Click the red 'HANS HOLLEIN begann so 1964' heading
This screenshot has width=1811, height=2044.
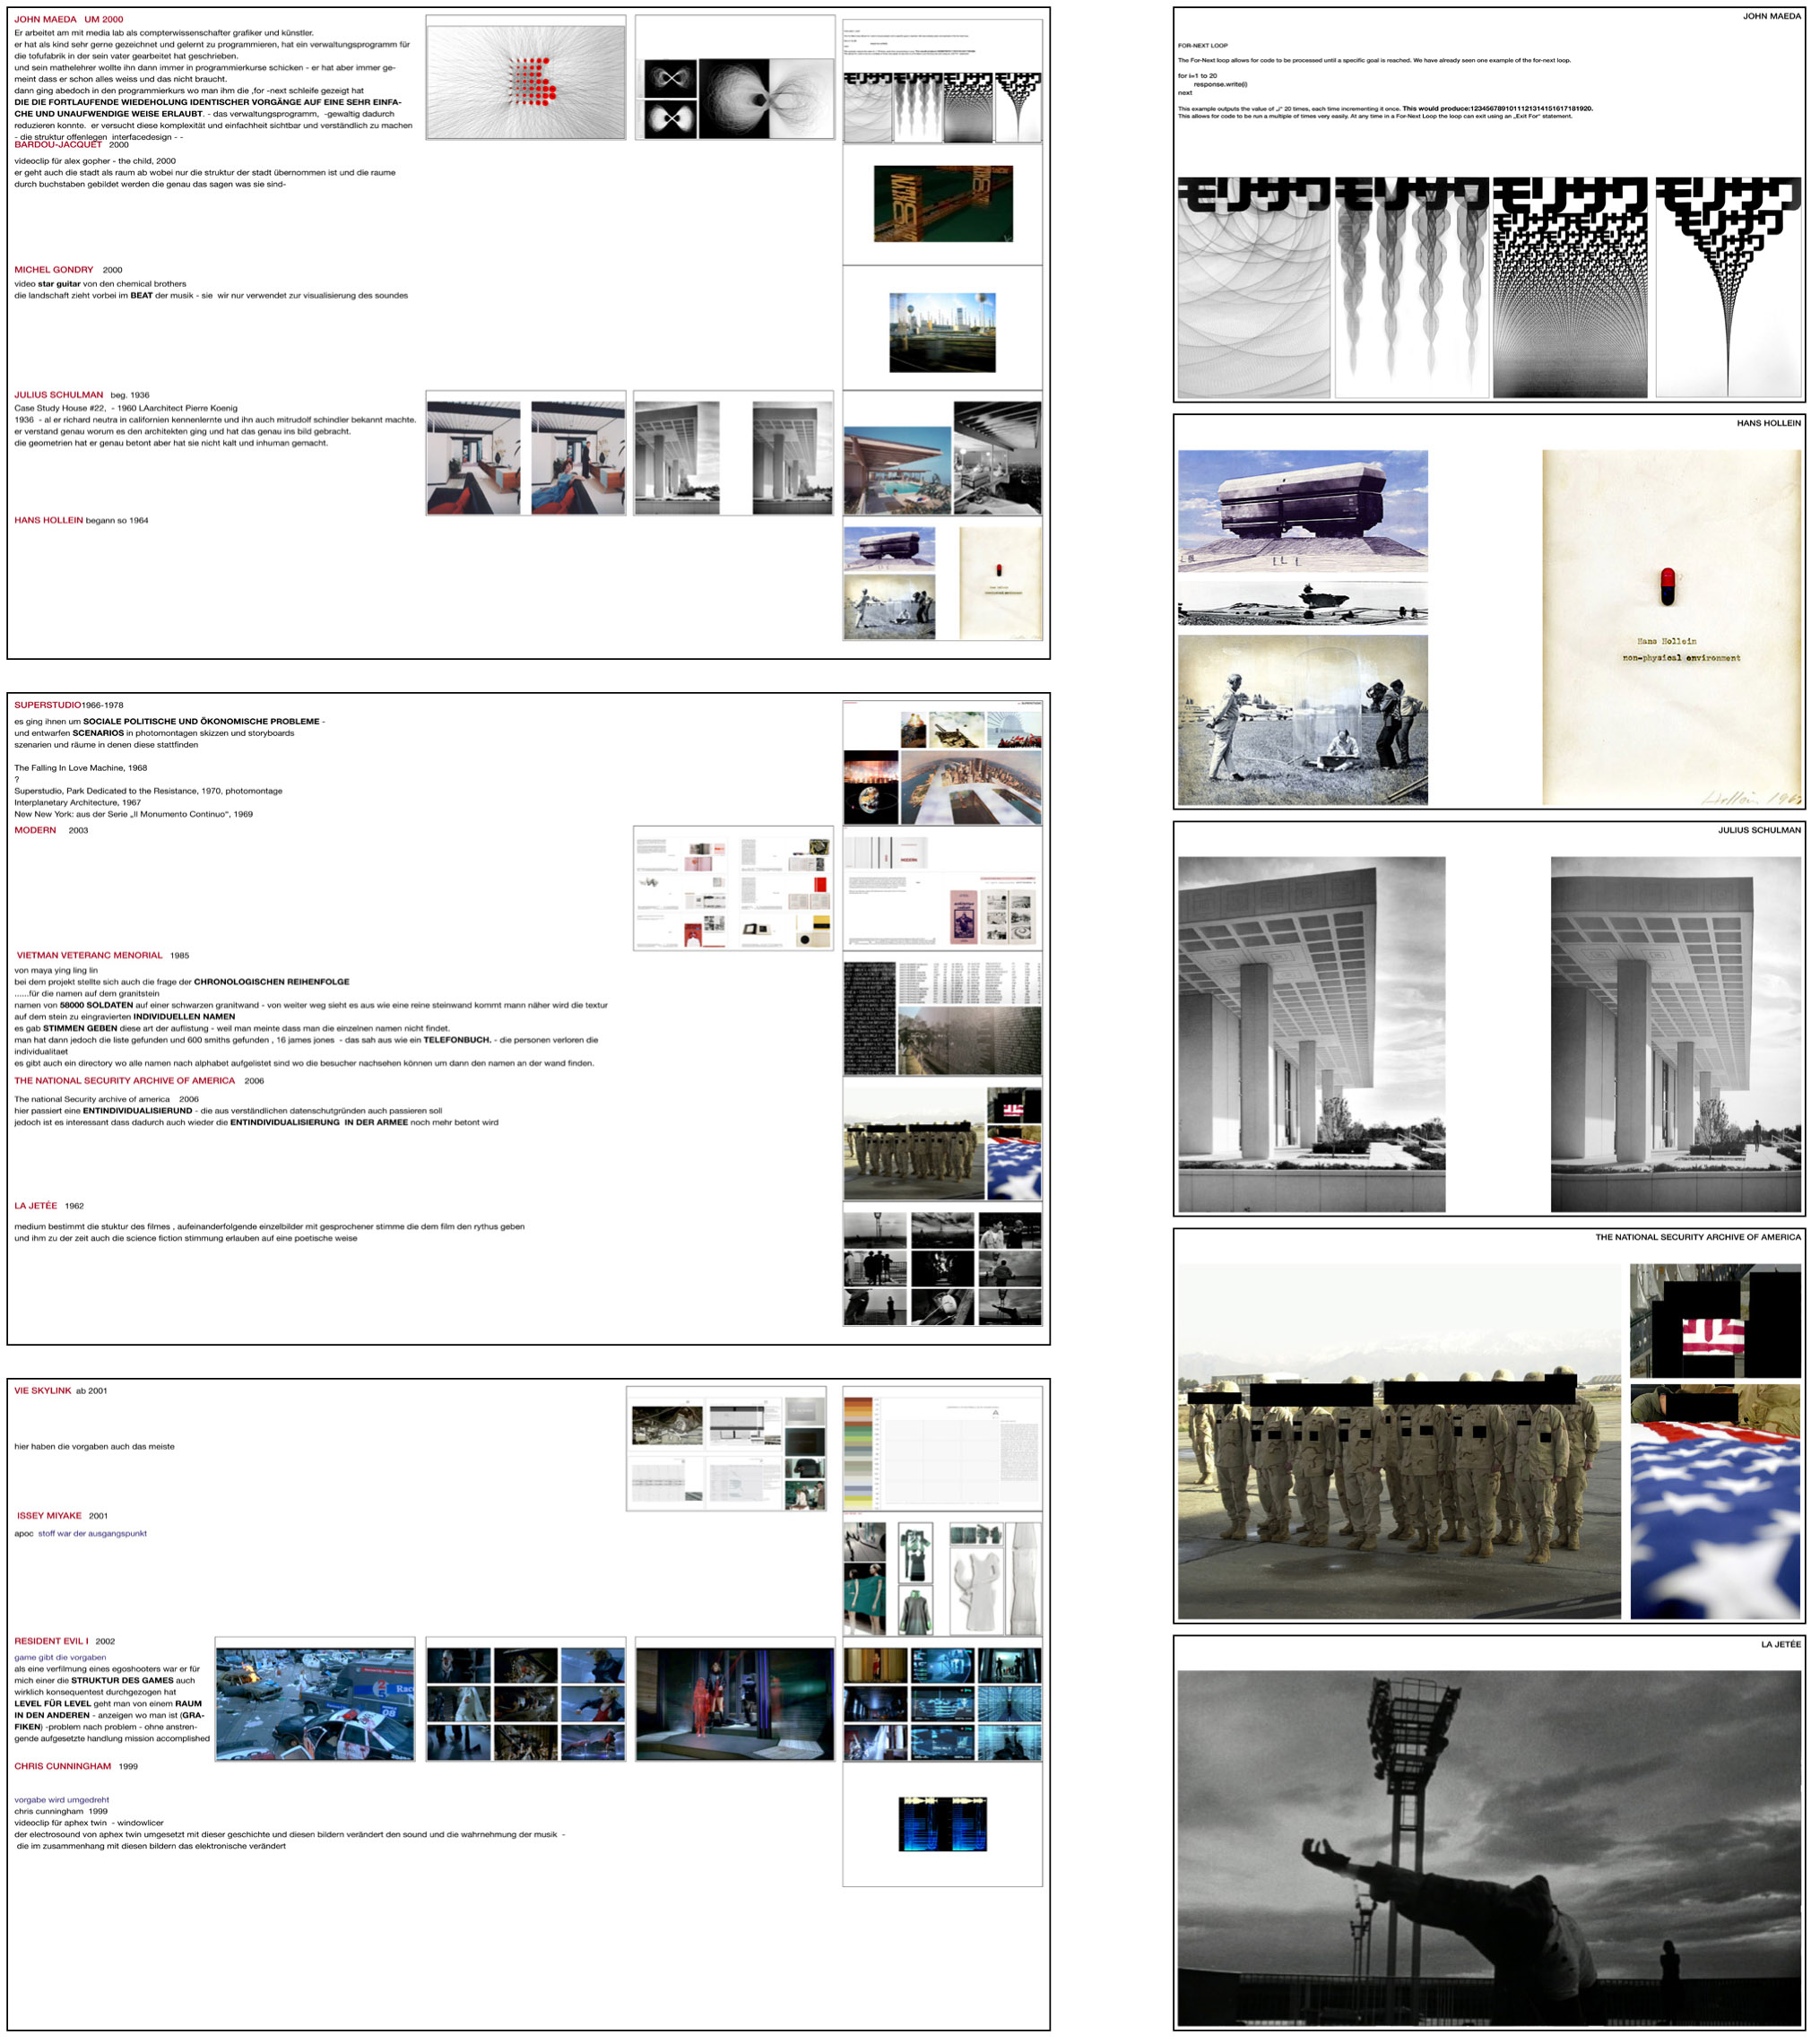pyautogui.click(x=81, y=520)
